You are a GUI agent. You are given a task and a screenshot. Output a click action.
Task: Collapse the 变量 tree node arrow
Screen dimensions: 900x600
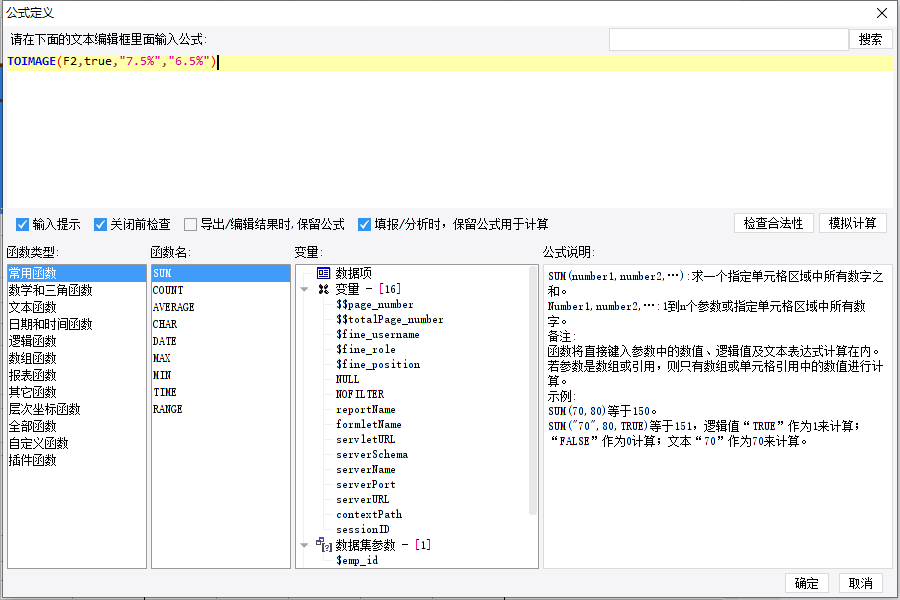coord(305,289)
